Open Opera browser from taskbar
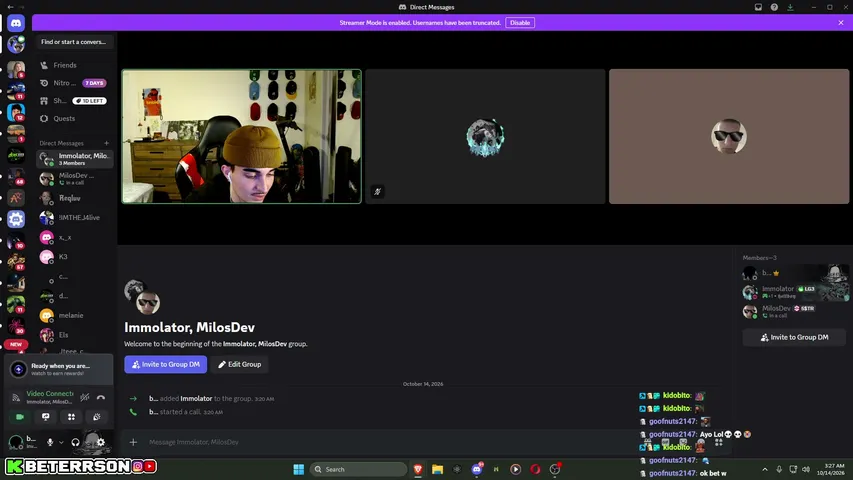Screen dimensions: 853x480 [535, 469]
